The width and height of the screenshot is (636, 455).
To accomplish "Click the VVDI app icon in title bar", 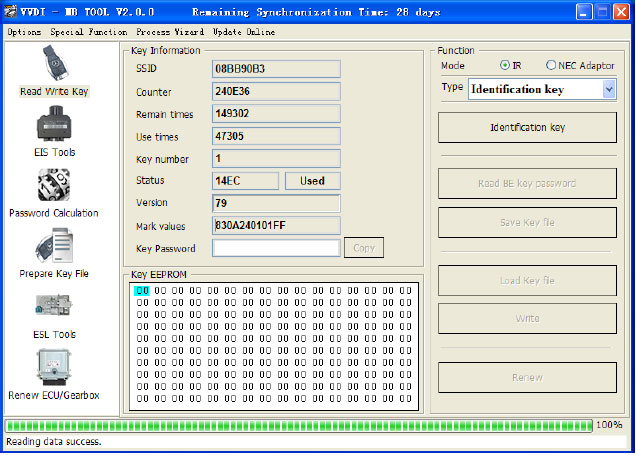I will pos(10,11).
